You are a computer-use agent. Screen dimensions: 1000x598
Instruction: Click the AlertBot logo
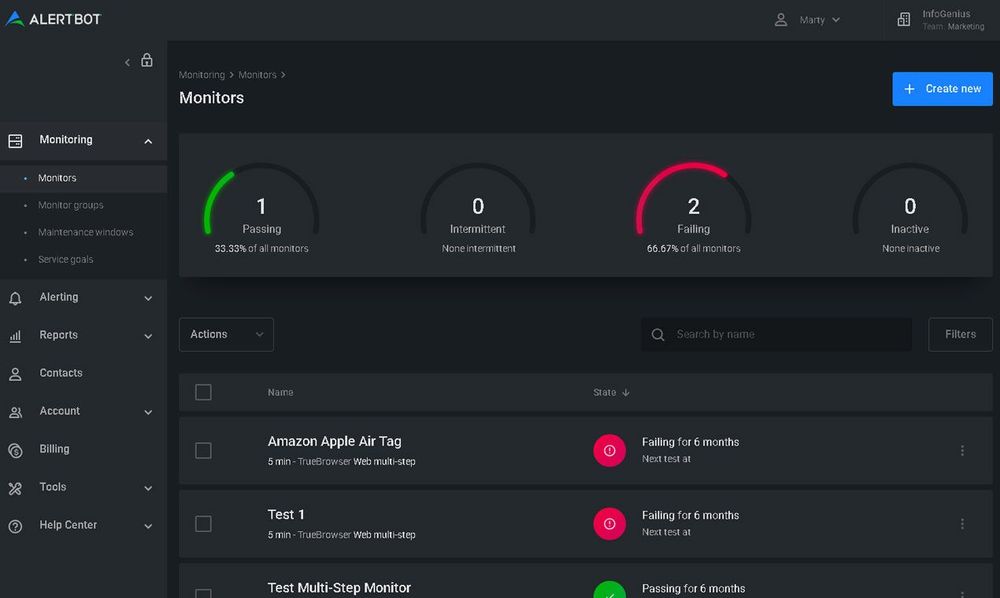[x=53, y=19]
